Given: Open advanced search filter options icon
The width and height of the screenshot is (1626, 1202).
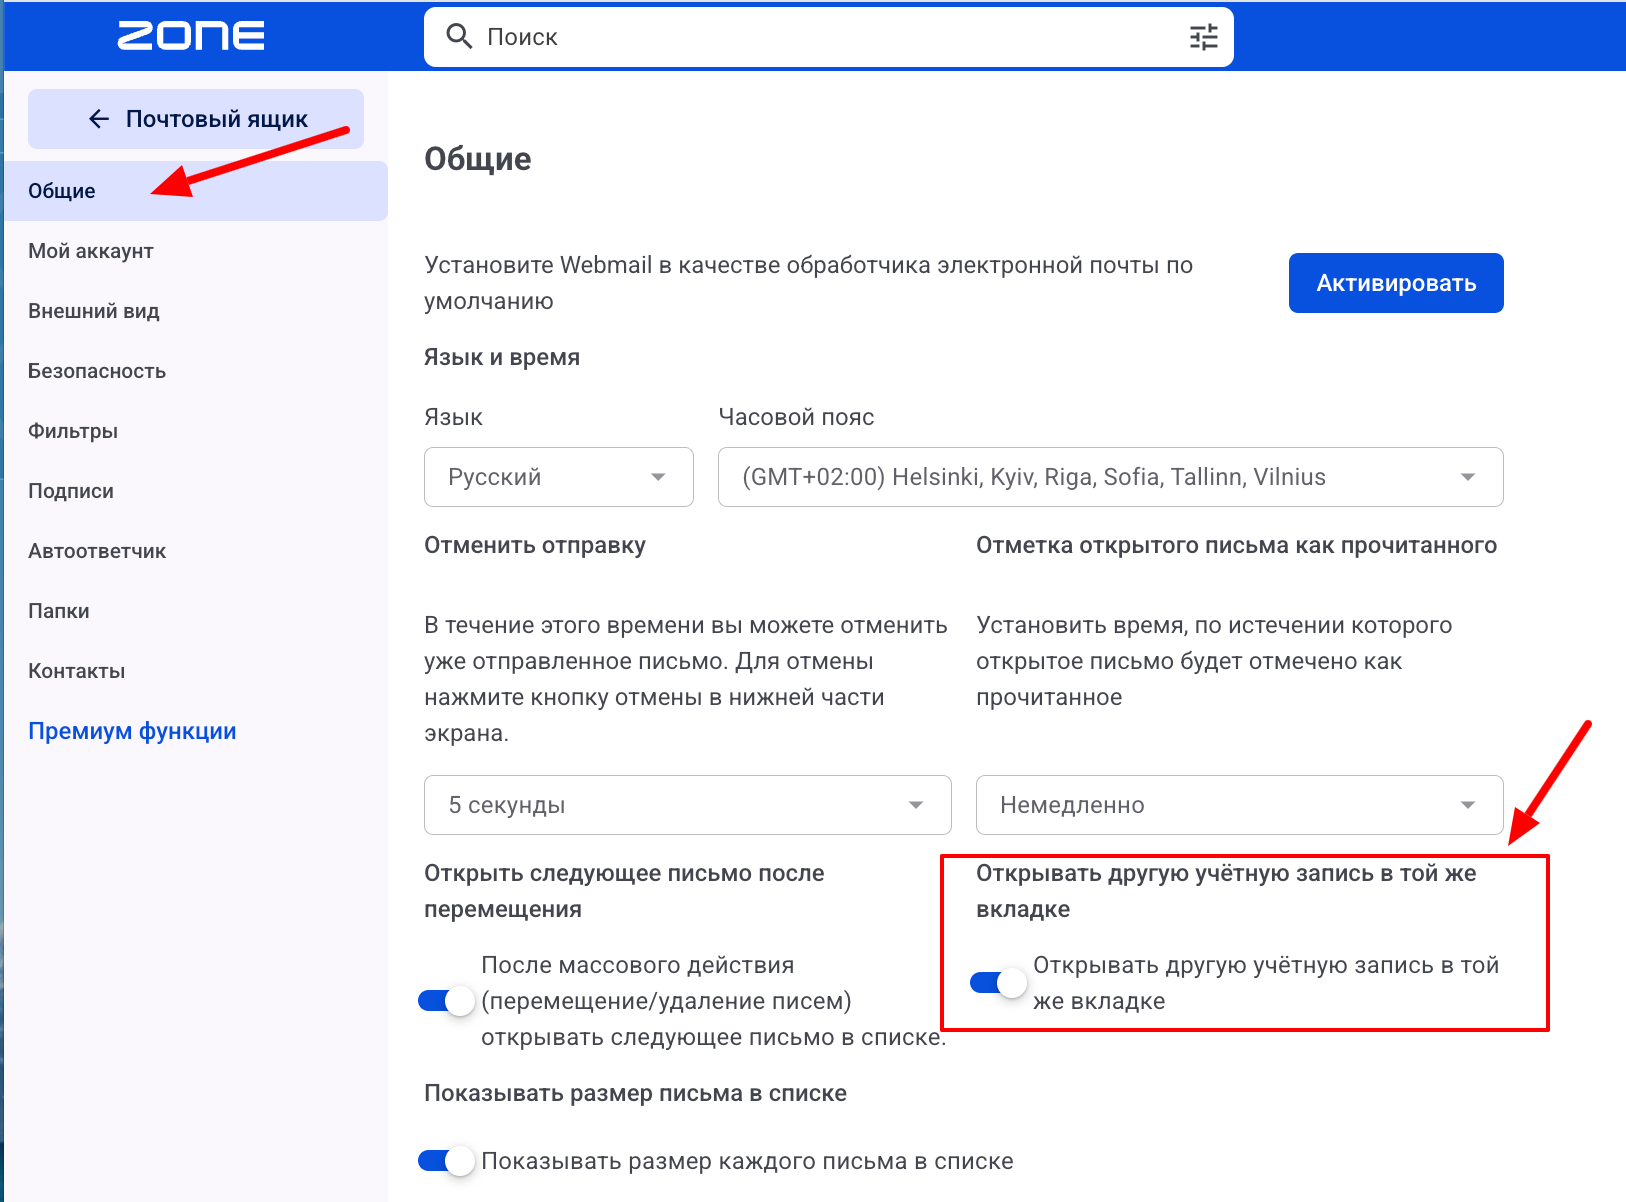Looking at the screenshot, I should 1203,37.
